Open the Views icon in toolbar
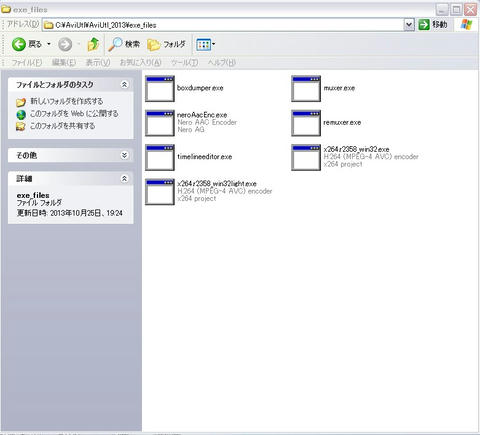The width and height of the screenshot is (480, 435). point(203,44)
